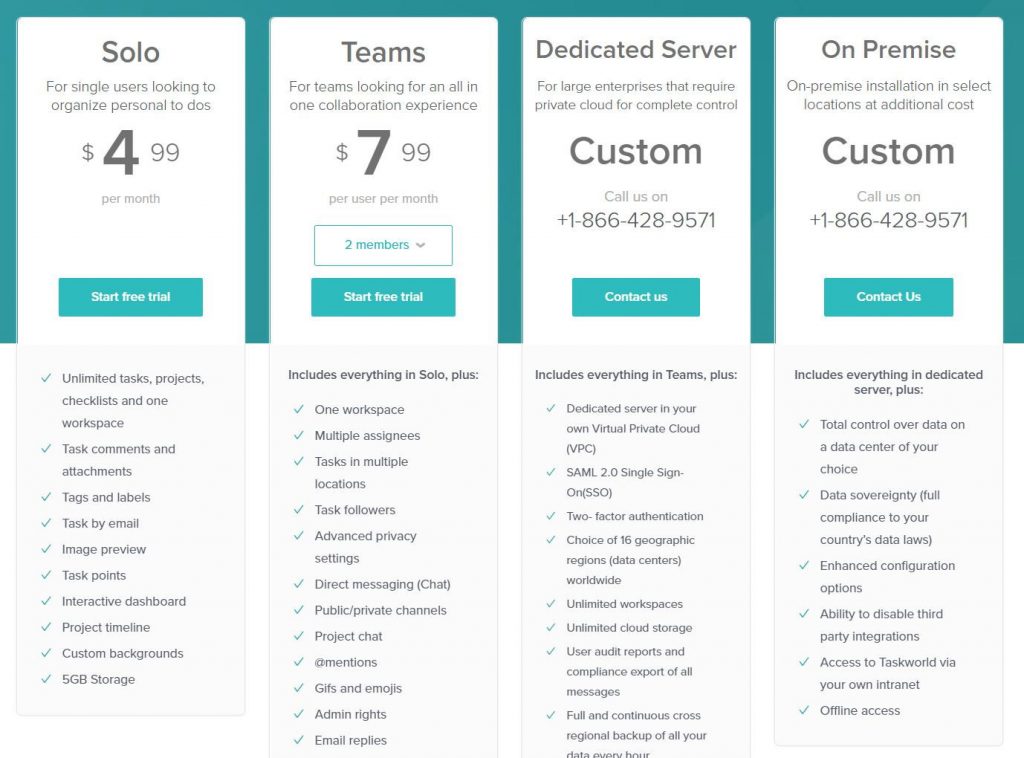Screen dimensions: 1024x758
Task: Click the checkmark next to Data sovereignty
Action: pos(804,495)
